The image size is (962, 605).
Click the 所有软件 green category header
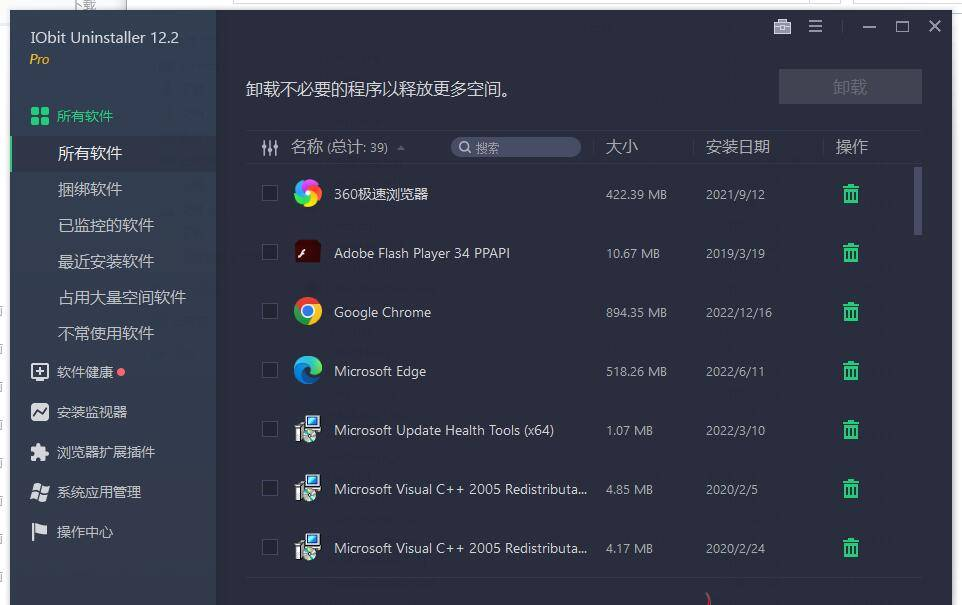(x=85, y=116)
